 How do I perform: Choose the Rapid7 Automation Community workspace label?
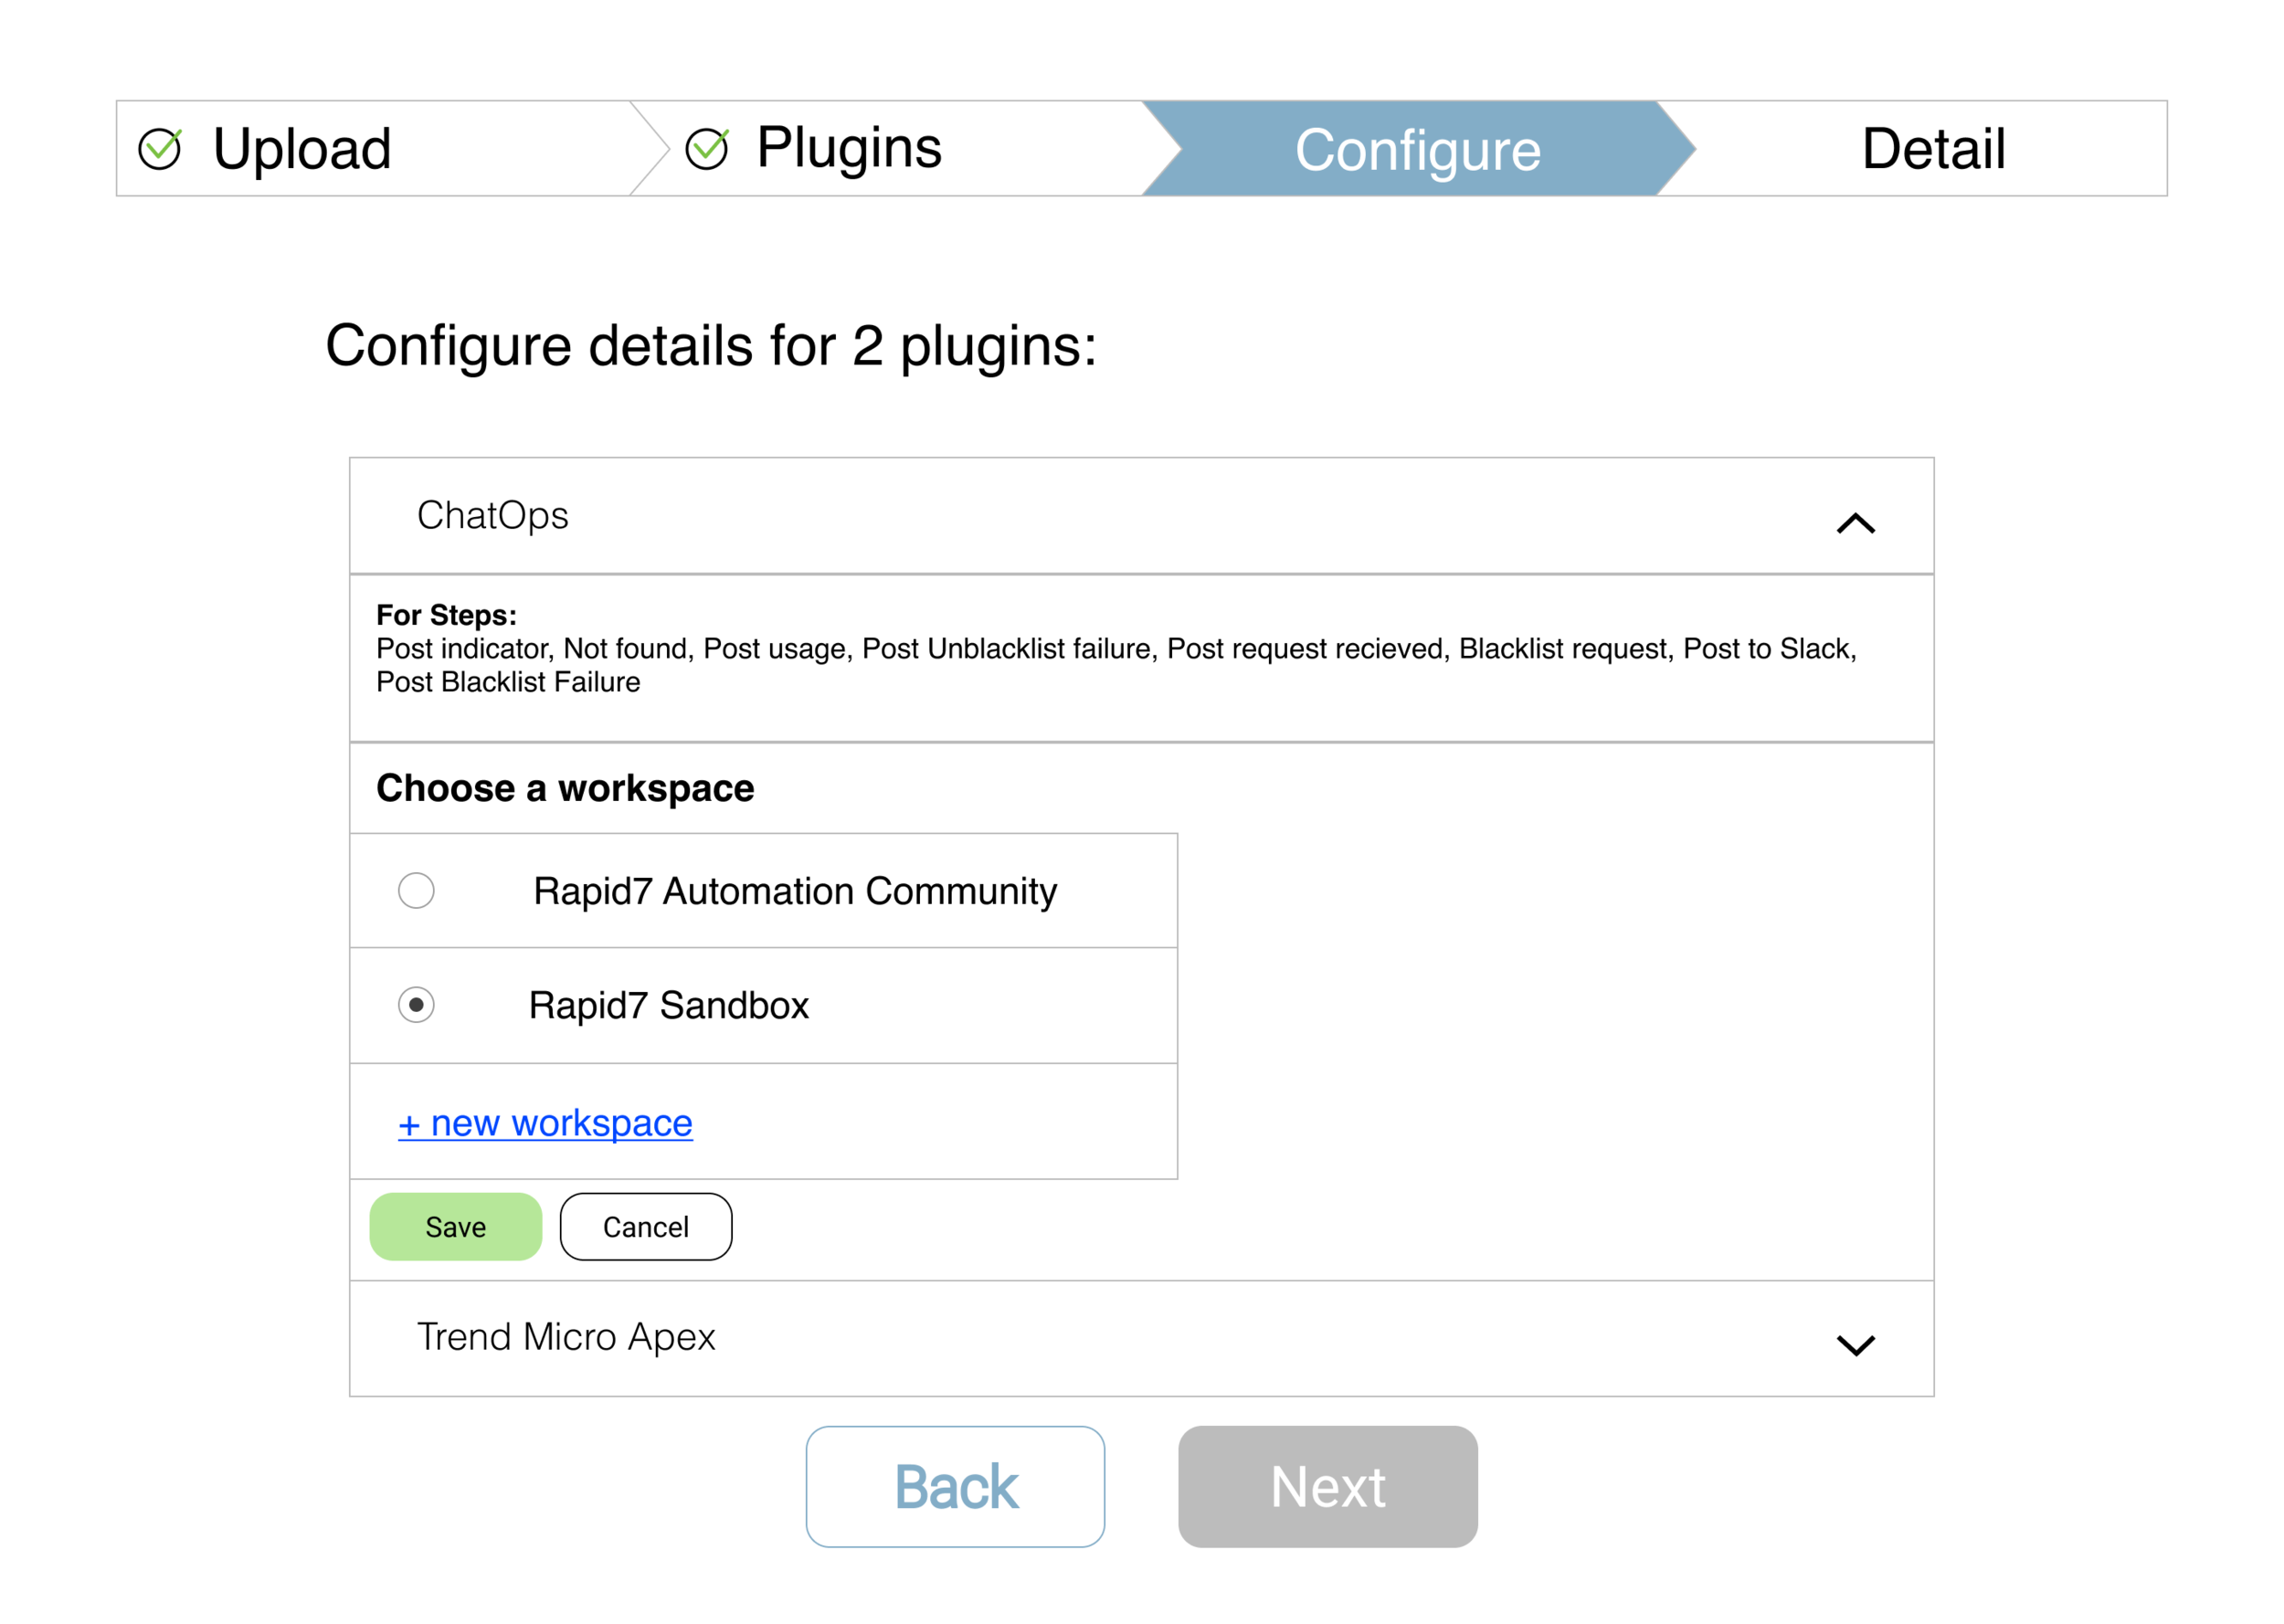(x=795, y=891)
